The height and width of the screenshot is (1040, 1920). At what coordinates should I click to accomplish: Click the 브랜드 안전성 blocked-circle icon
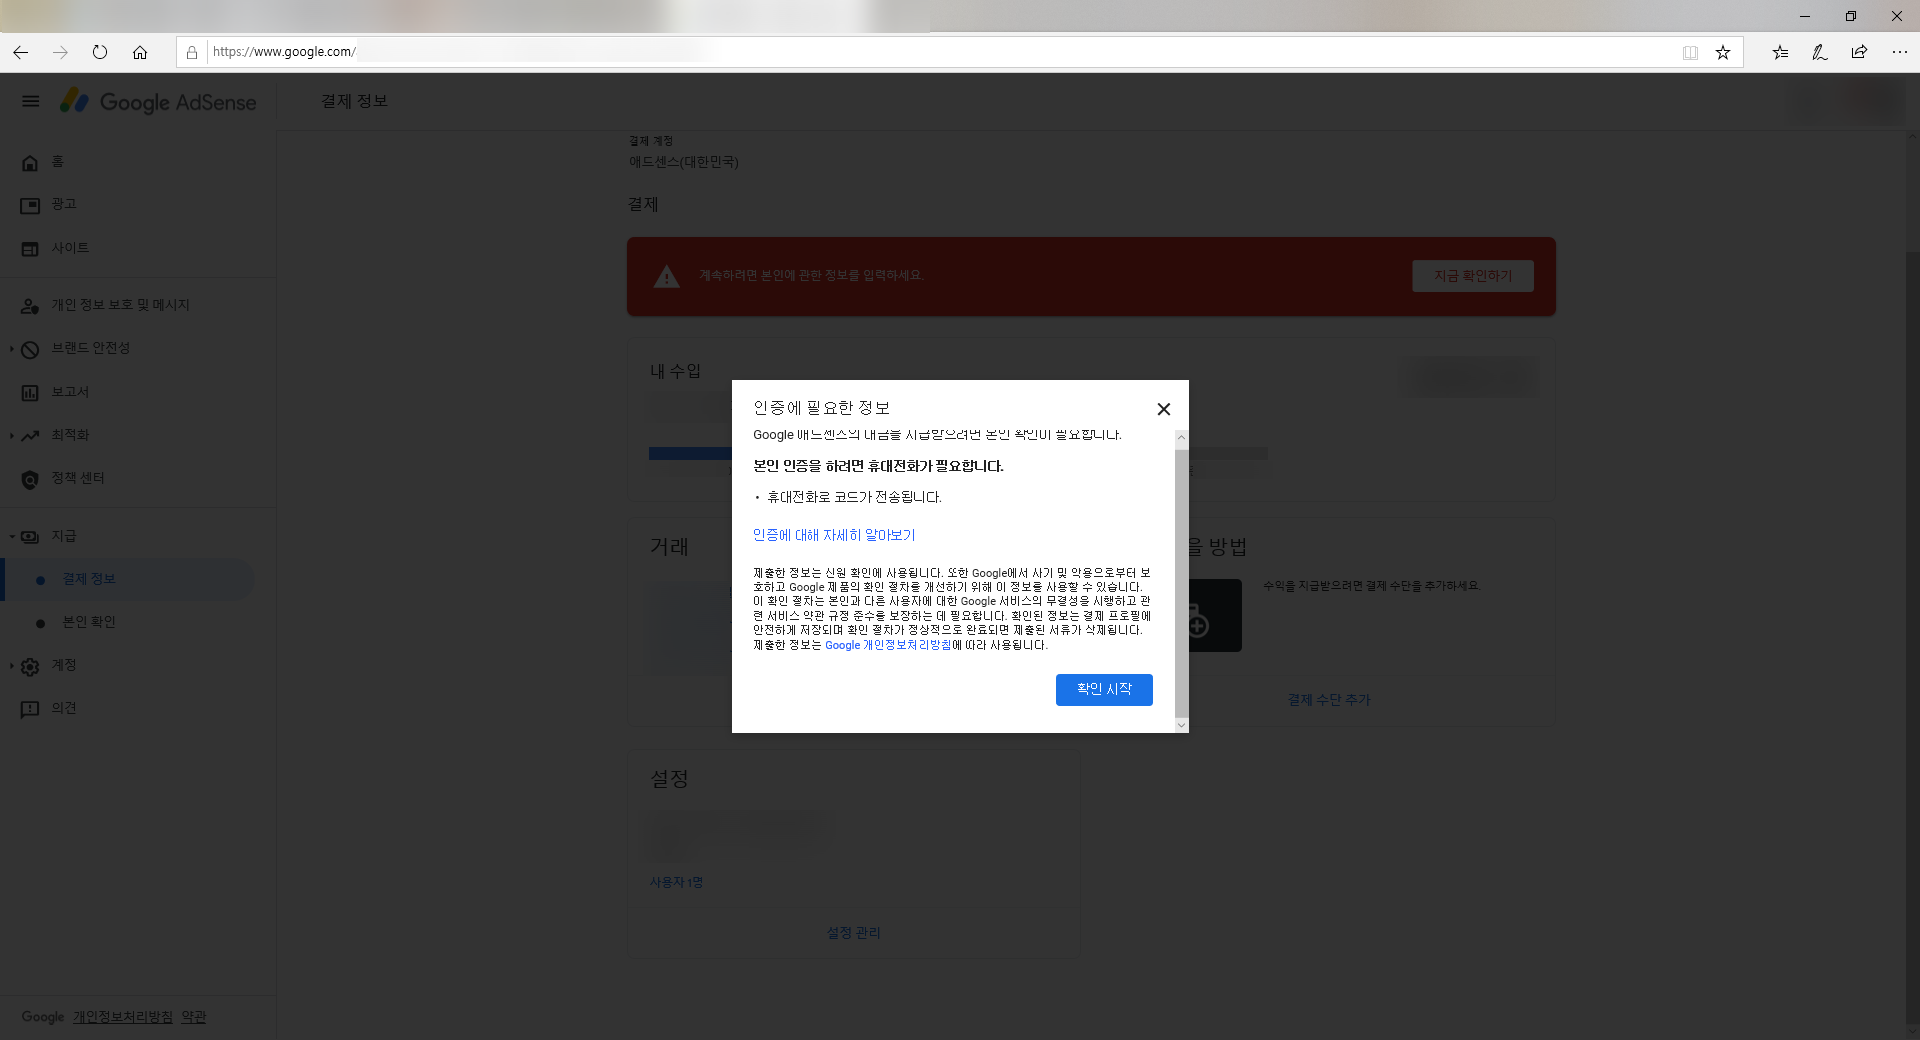click(x=30, y=349)
